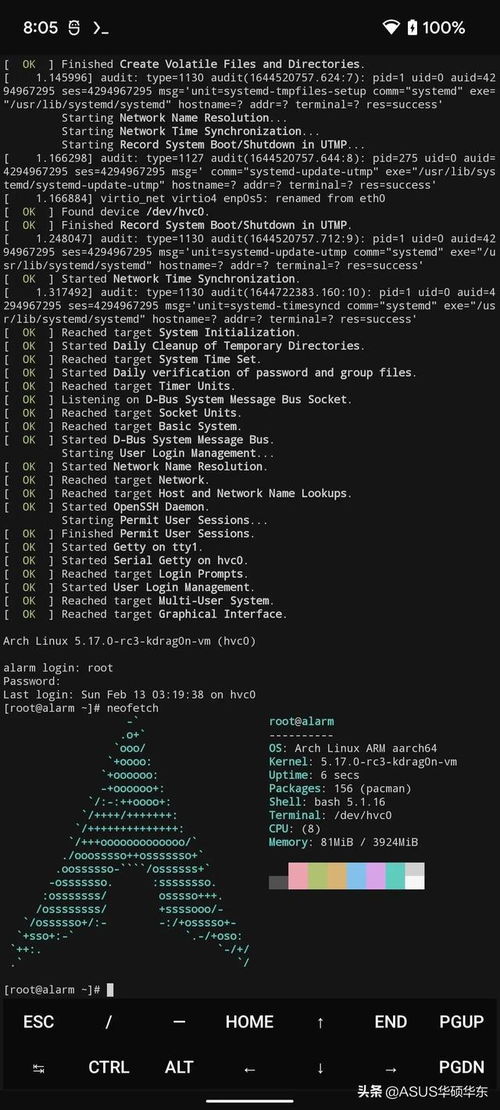Tap the PGUP key
This screenshot has width=500, height=1110.
(x=461, y=1022)
